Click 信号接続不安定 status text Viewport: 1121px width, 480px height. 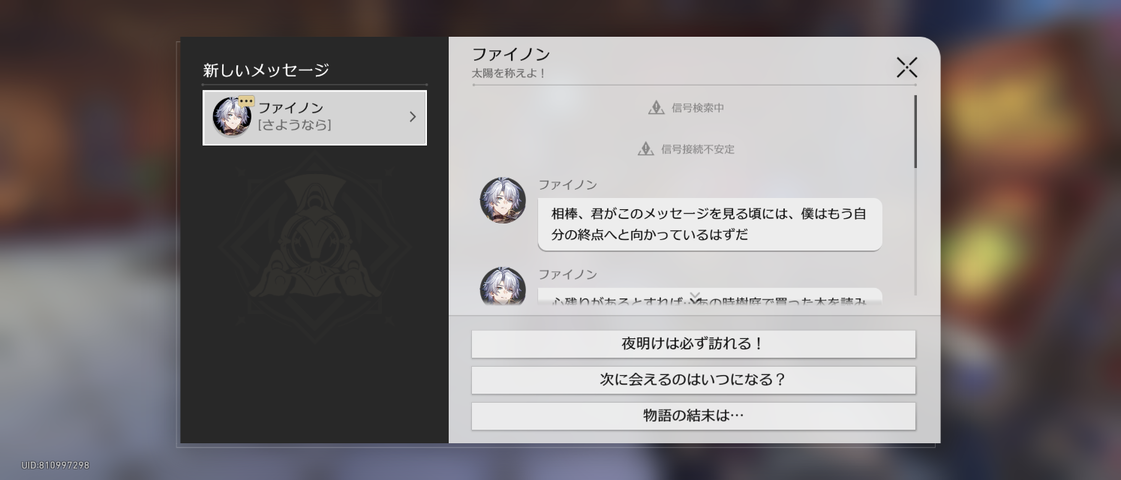[697, 149]
